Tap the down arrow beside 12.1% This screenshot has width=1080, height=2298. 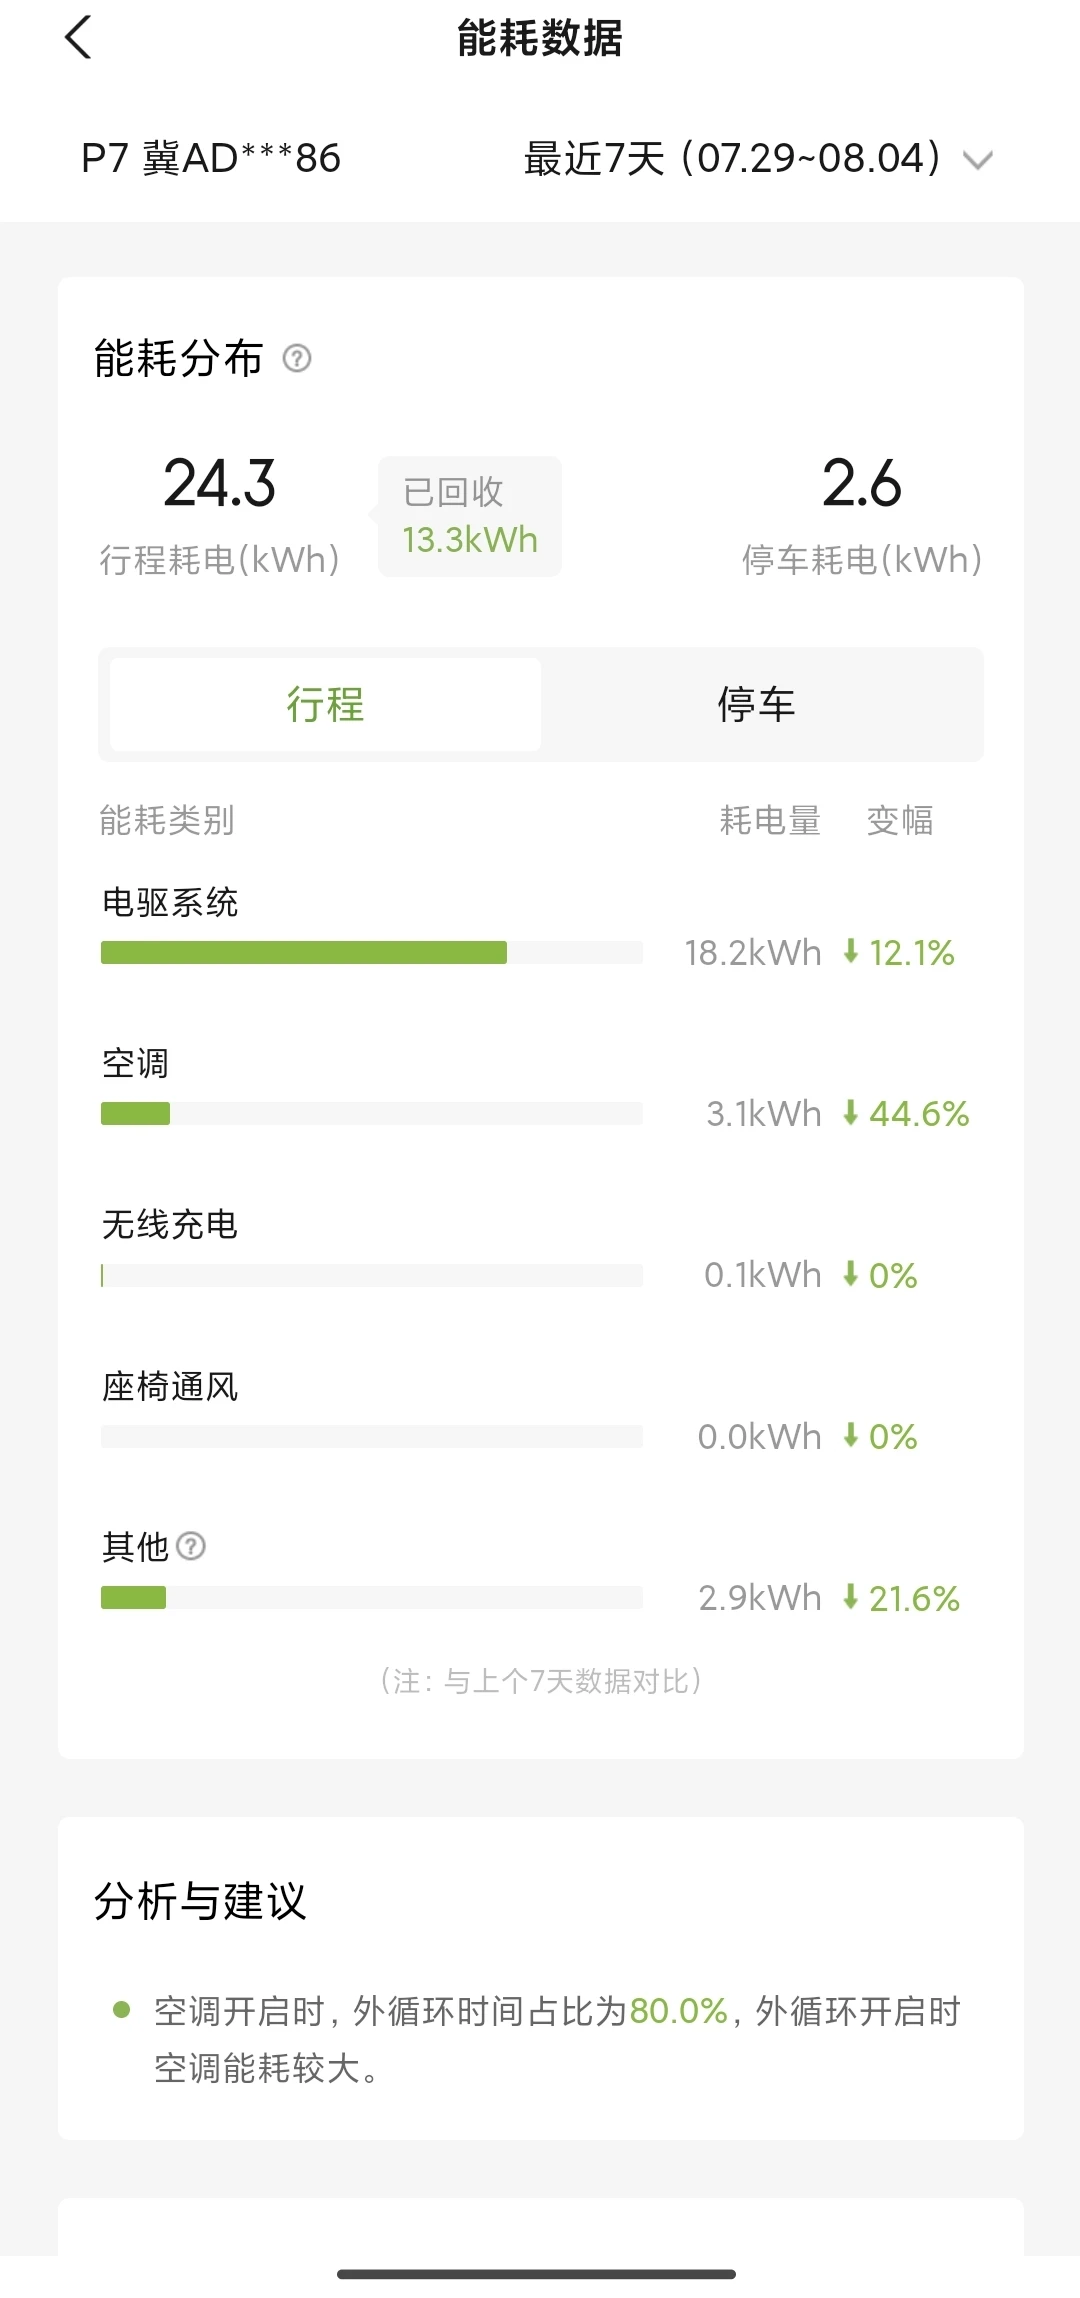851,951
